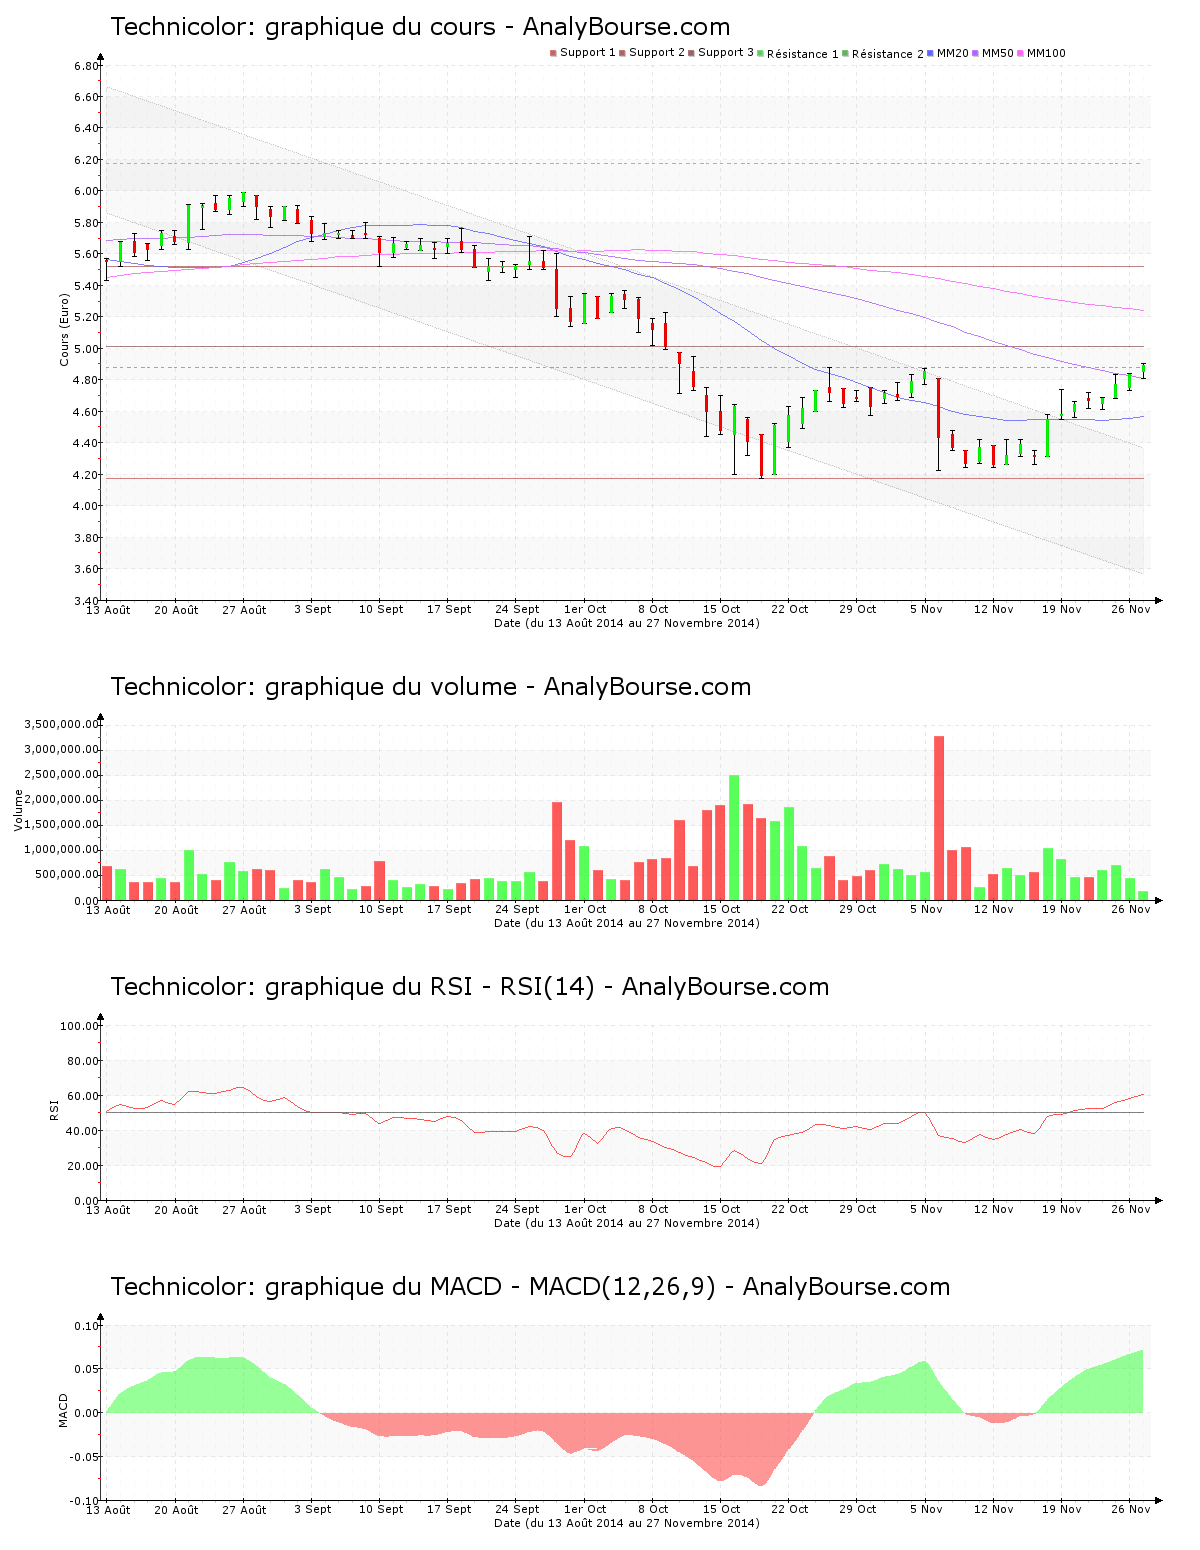The width and height of the screenshot is (1200, 1550).
Task: Click '8 Oct' on the MACD chart axis
Action: 653,1509
